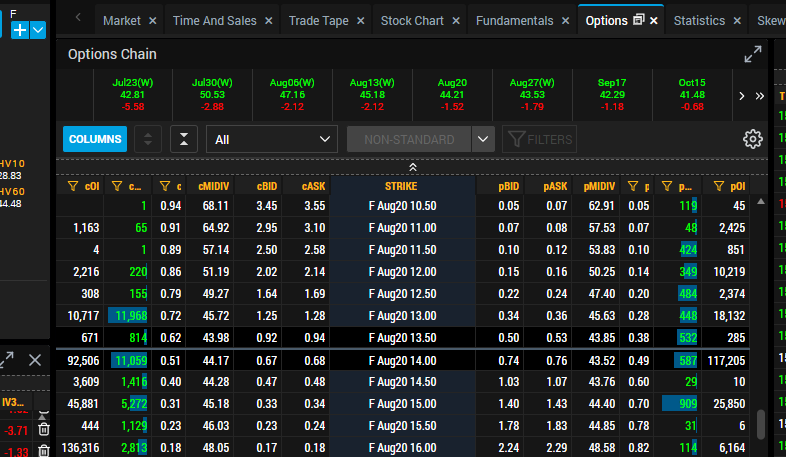The image size is (786, 457).
Task: Open the All strikes dropdown
Action: point(272,139)
